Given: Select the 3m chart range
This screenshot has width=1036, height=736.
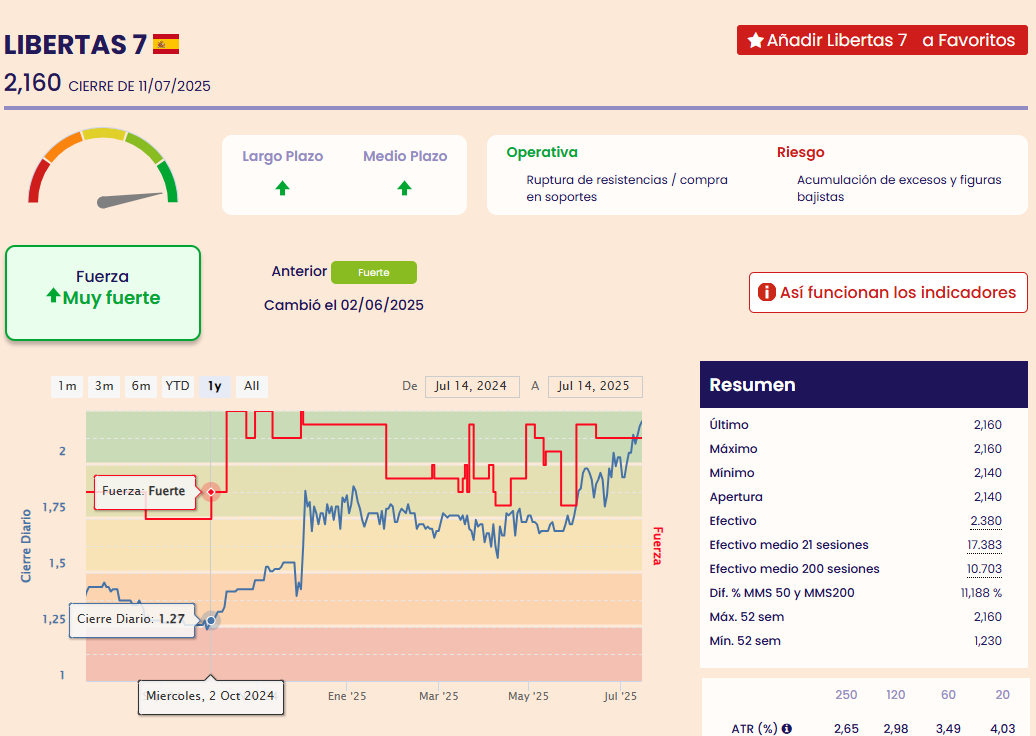Looking at the screenshot, I should click(x=104, y=386).
